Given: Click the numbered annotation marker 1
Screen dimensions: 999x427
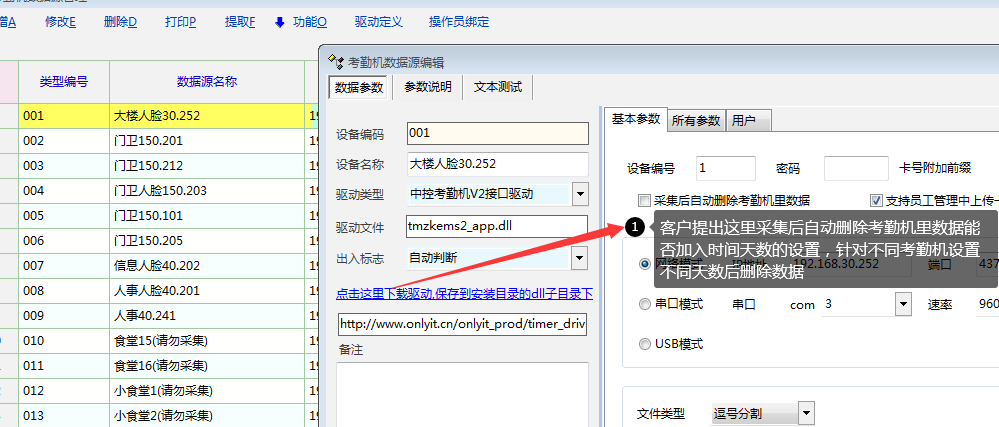Looking at the screenshot, I should pos(634,228).
